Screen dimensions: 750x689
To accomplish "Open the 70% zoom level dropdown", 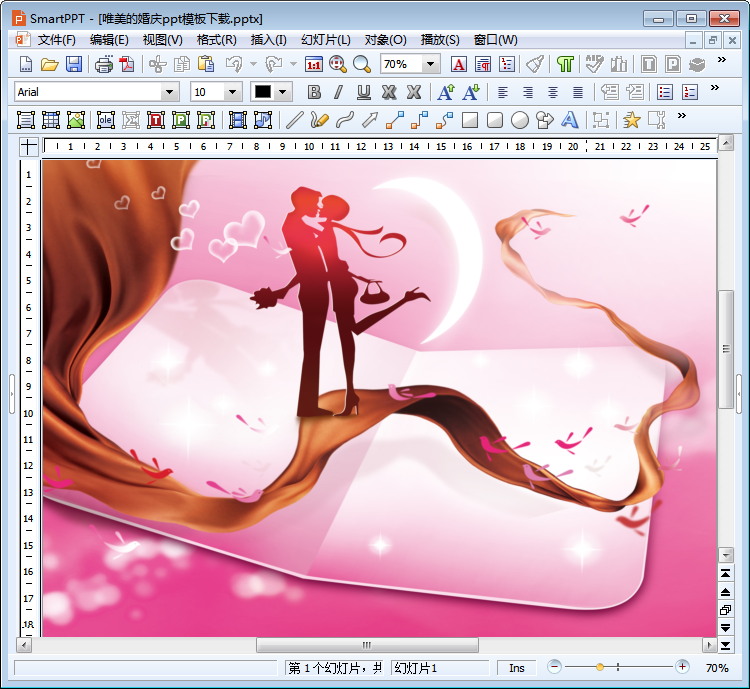I will pyautogui.click(x=431, y=64).
